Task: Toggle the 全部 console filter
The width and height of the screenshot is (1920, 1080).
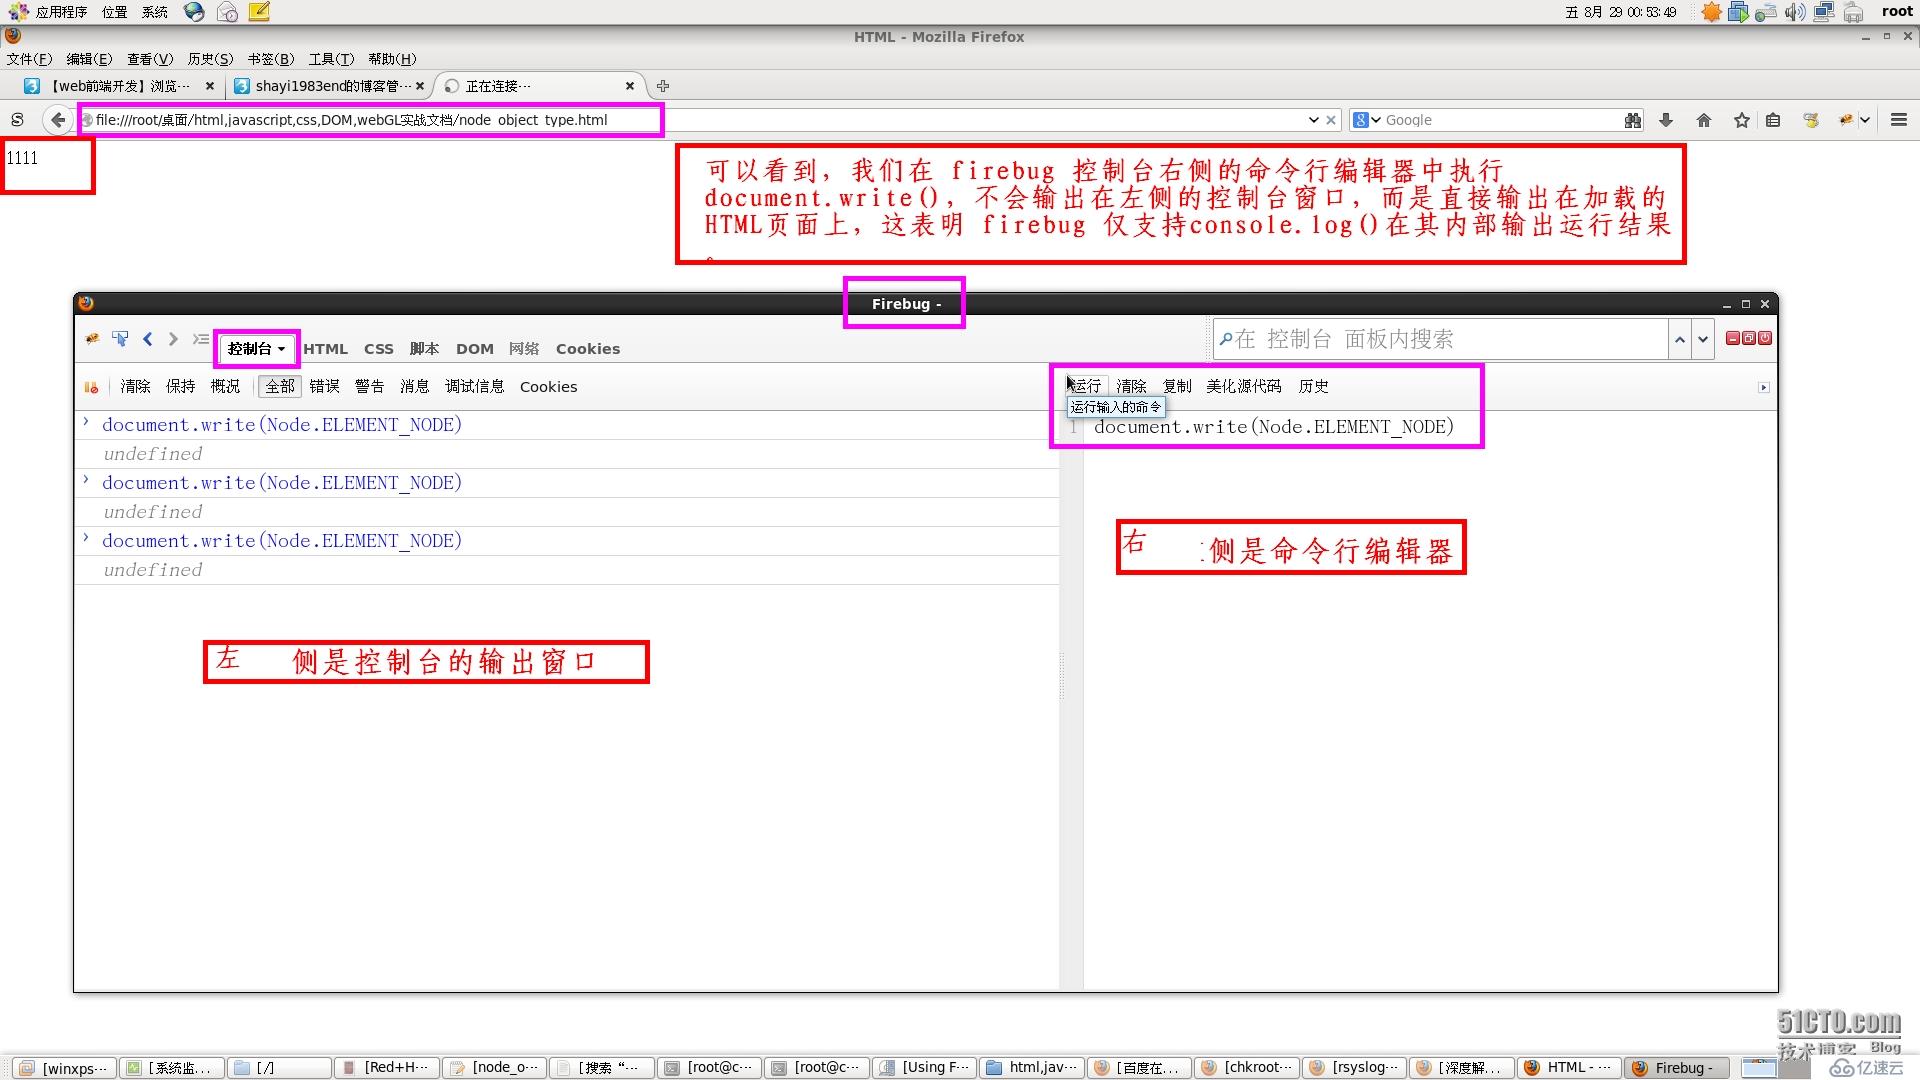Action: tap(280, 387)
